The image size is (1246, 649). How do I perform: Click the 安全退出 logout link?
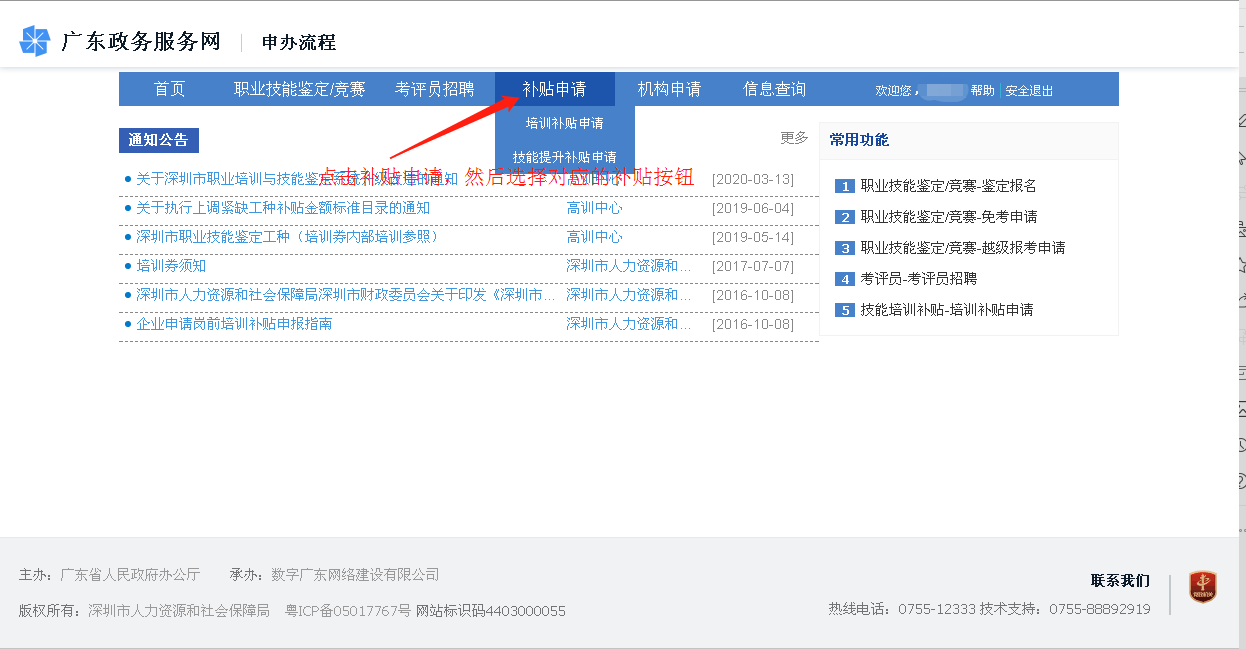click(1029, 91)
